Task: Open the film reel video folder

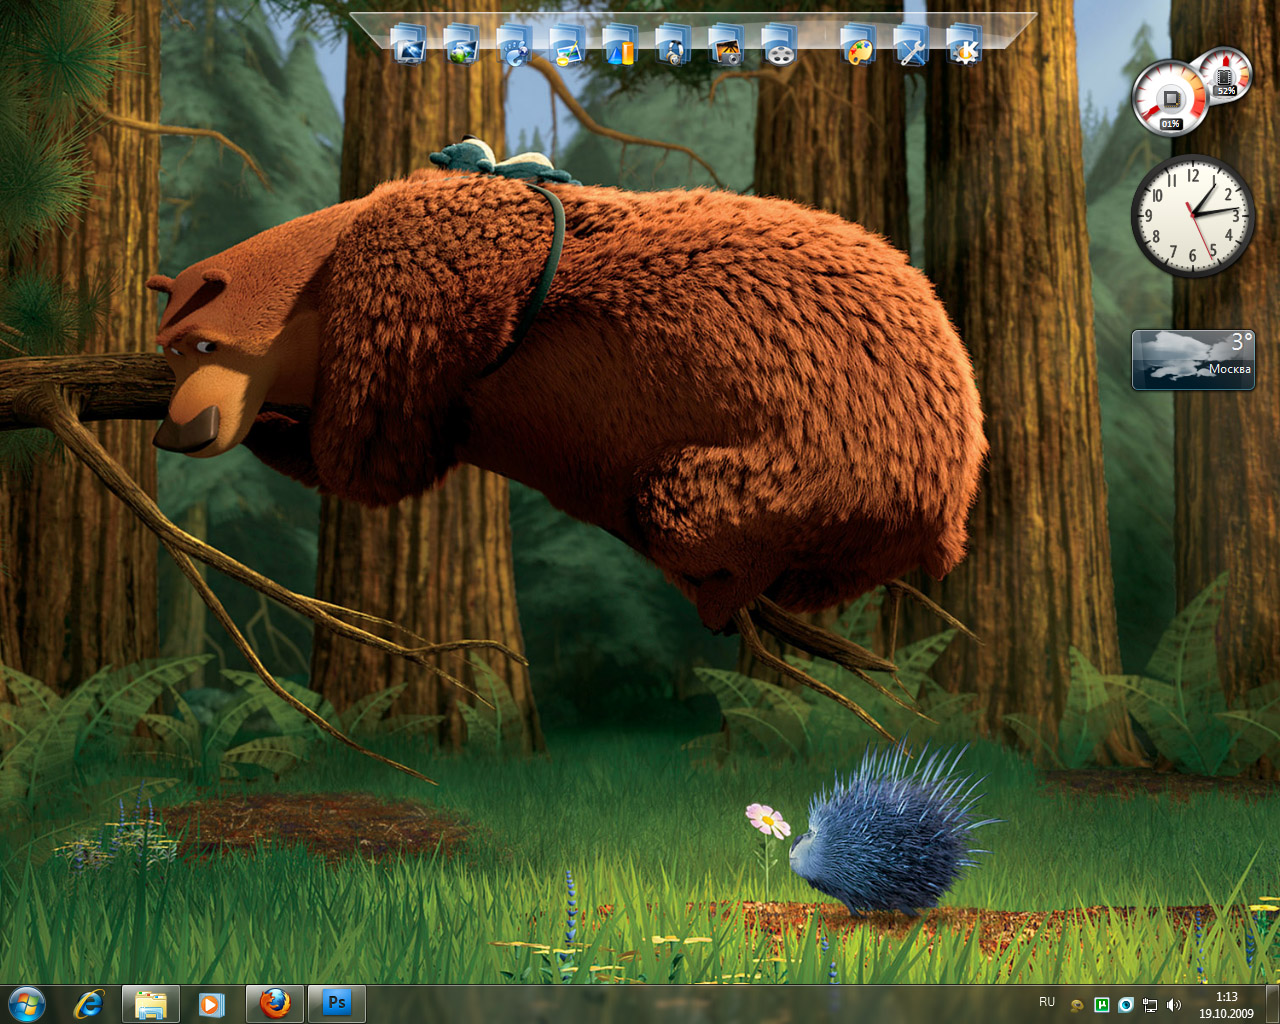Action: point(779,45)
